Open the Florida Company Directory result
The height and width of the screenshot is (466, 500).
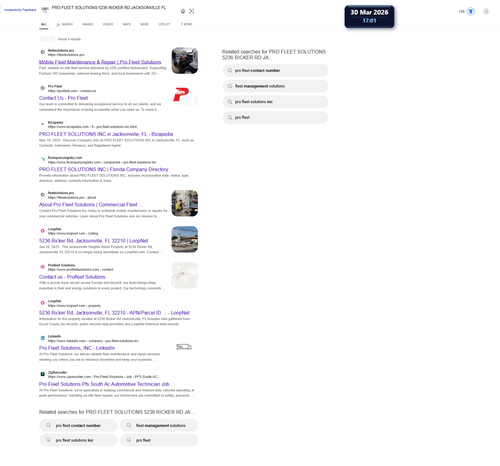coord(104,169)
